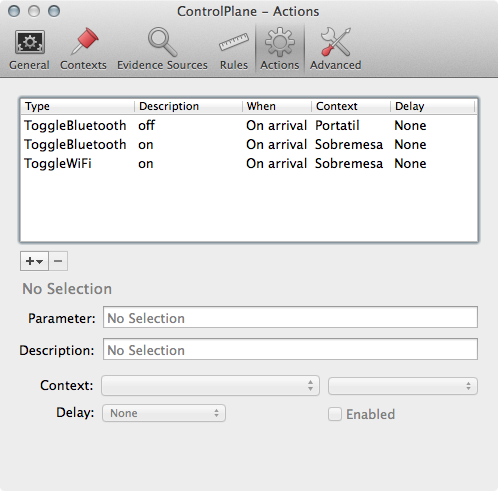The height and width of the screenshot is (491, 498).
Task: Sort by the Delay column header
Action: tap(432, 106)
